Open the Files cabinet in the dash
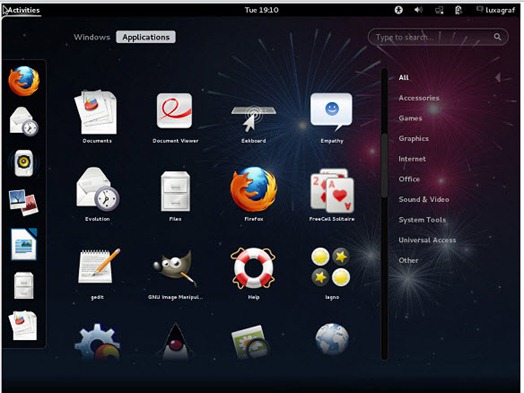The width and height of the screenshot is (524, 393). (x=24, y=285)
